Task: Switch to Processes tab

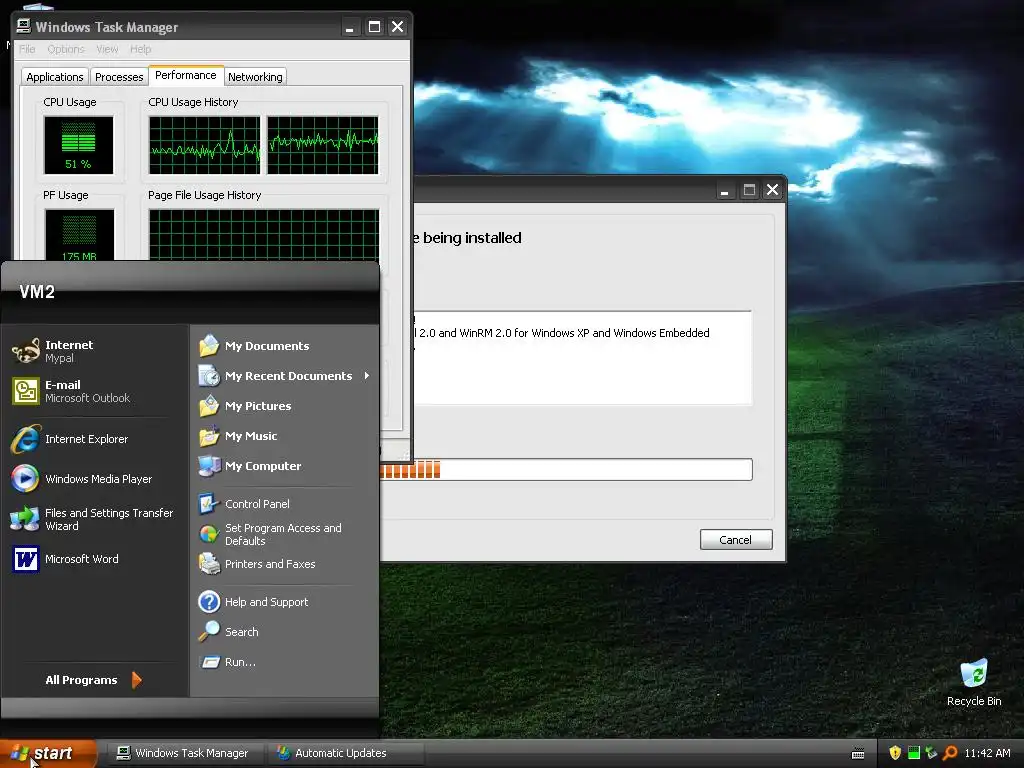Action: pyautogui.click(x=119, y=77)
